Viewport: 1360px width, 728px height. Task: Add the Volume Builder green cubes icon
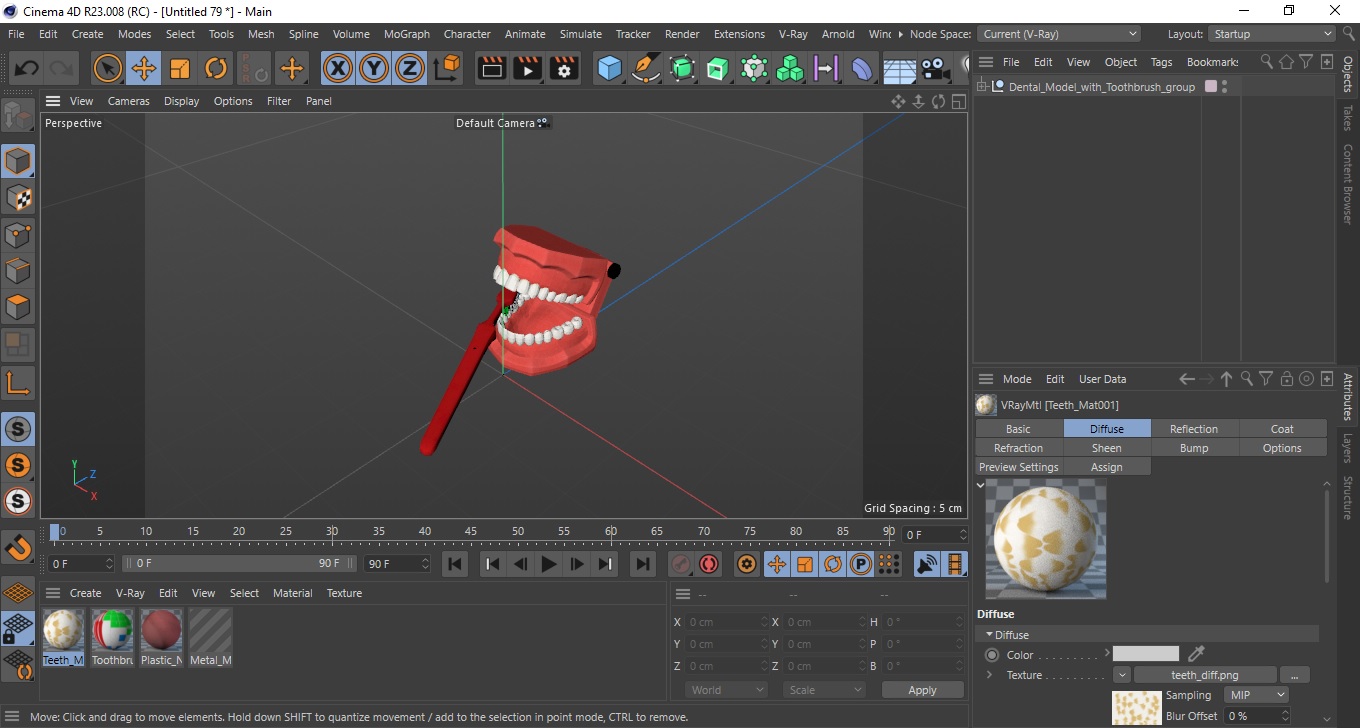coord(790,68)
